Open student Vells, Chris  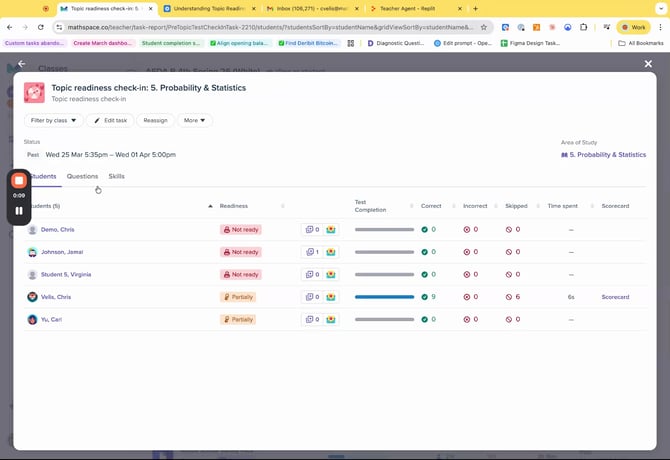coord(56,297)
